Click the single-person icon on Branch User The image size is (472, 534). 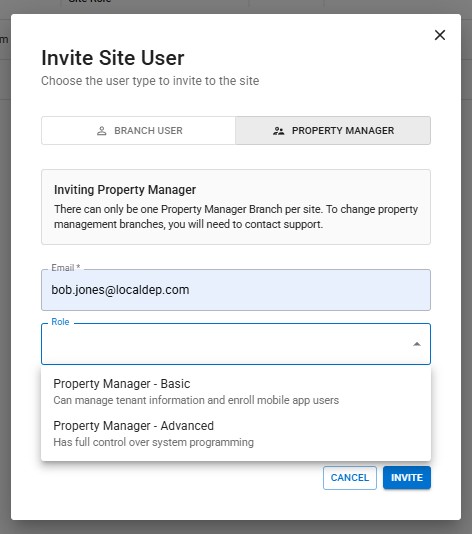101,131
